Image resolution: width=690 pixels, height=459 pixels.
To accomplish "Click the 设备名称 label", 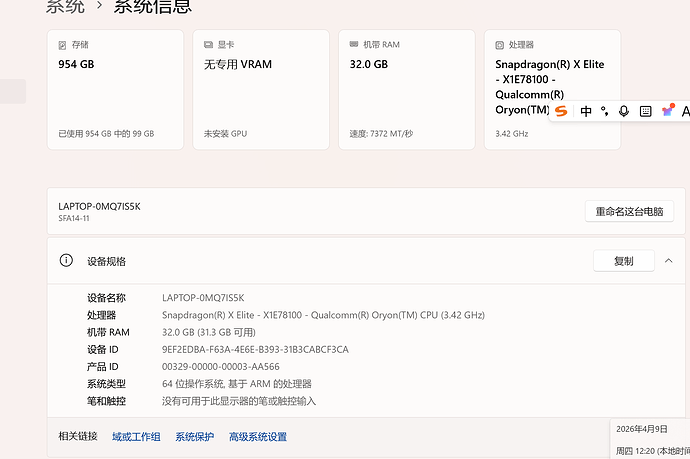I will pyautogui.click(x=106, y=298).
